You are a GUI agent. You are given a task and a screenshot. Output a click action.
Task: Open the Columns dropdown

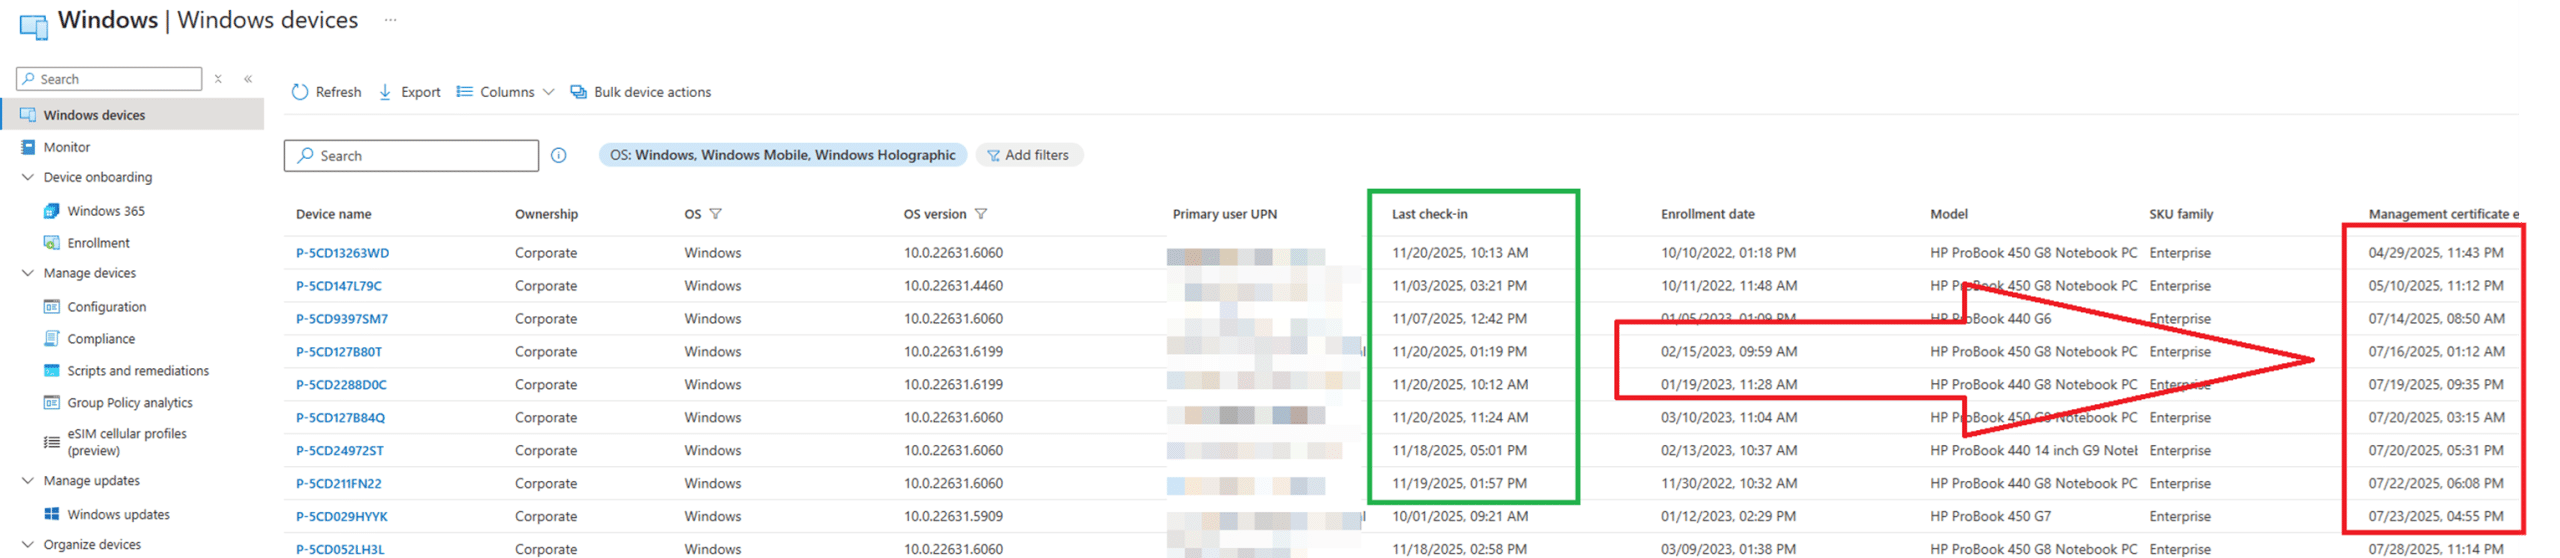pos(505,92)
